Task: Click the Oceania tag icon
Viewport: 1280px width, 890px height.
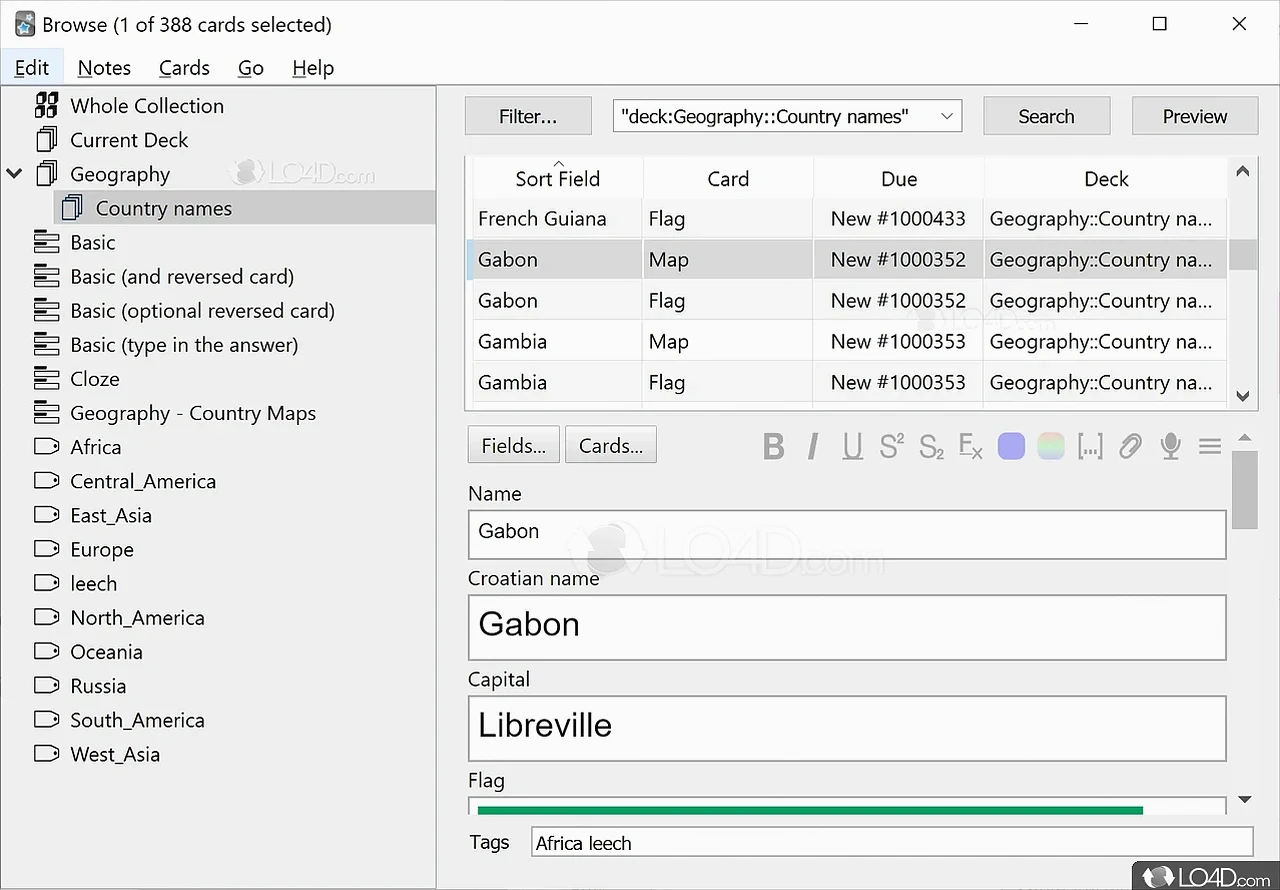Action: coord(46,651)
